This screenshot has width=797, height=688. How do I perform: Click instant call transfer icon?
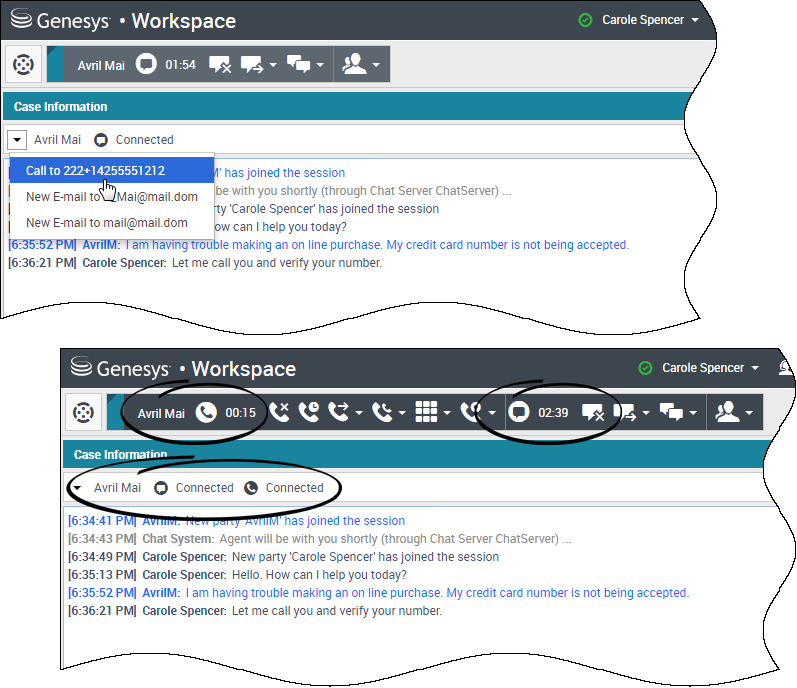339,412
